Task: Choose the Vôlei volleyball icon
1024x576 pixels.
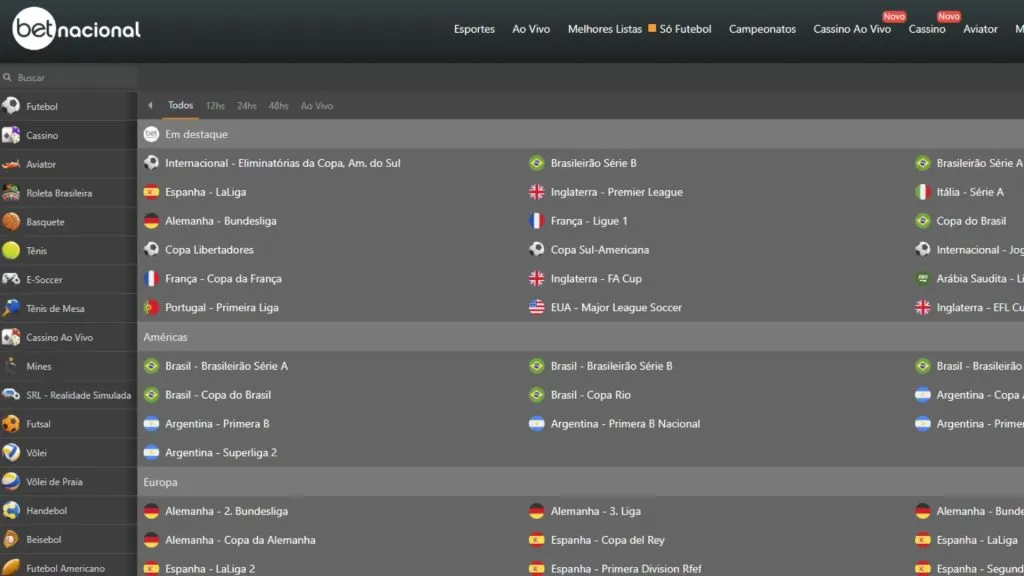Action: pos(11,452)
